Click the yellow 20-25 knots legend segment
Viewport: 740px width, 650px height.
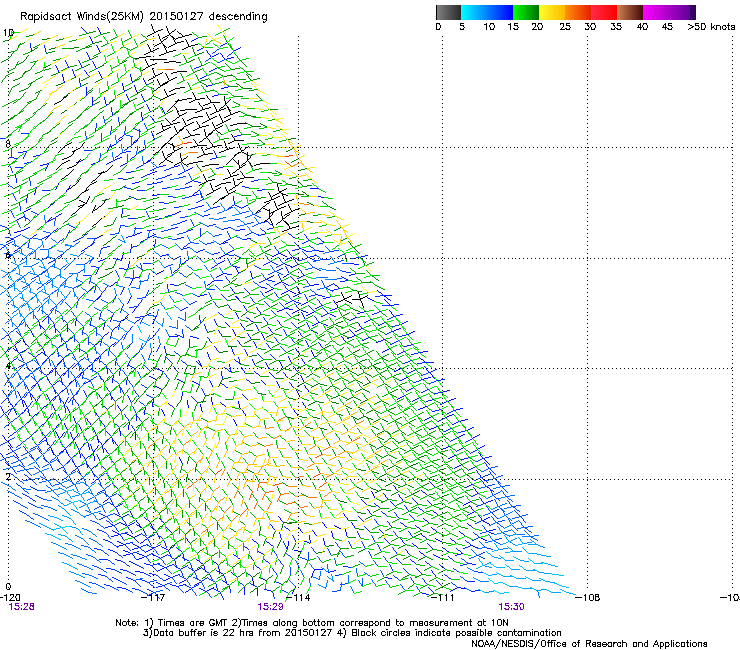552,12
